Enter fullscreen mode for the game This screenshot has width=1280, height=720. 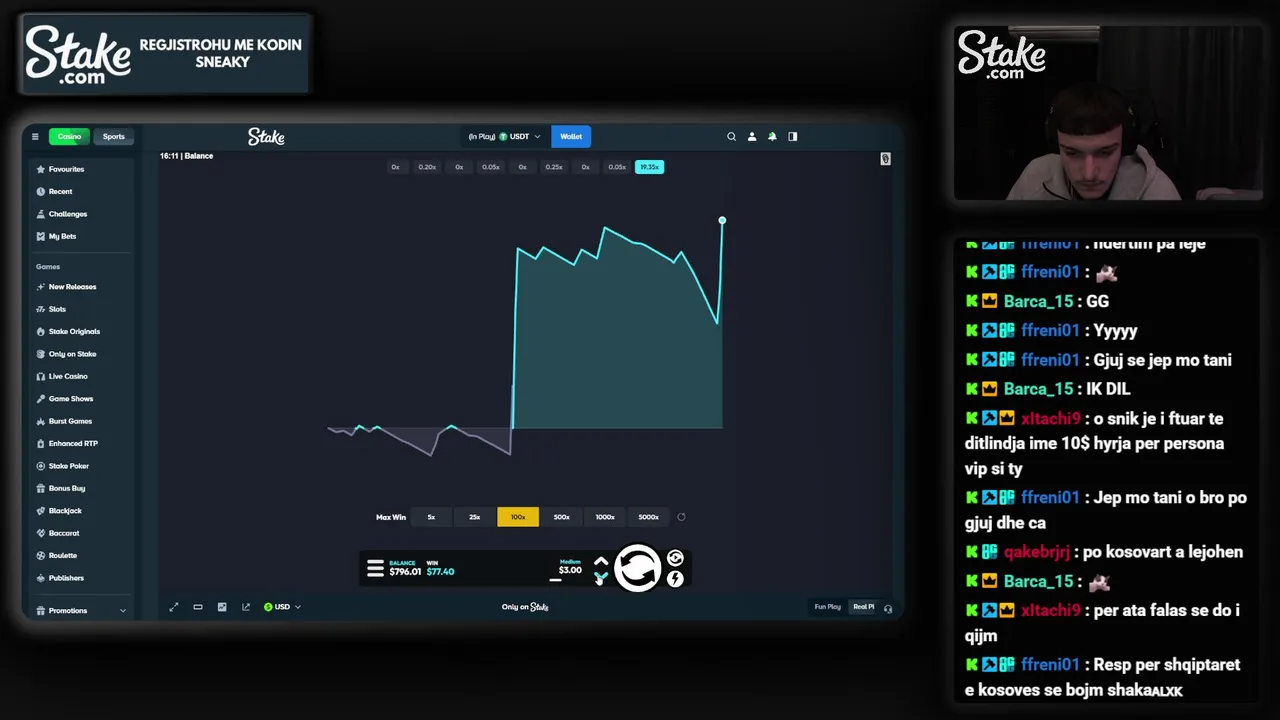[x=174, y=607]
